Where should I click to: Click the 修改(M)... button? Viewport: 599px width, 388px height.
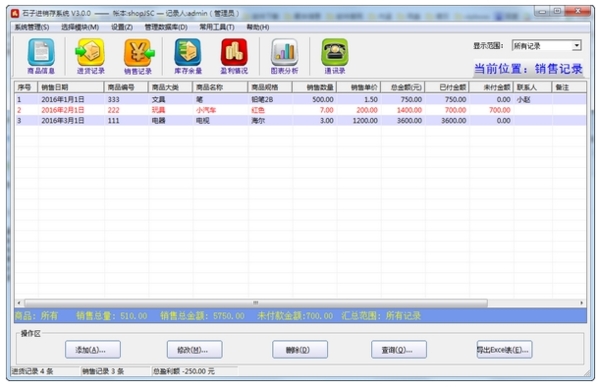[194, 349]
